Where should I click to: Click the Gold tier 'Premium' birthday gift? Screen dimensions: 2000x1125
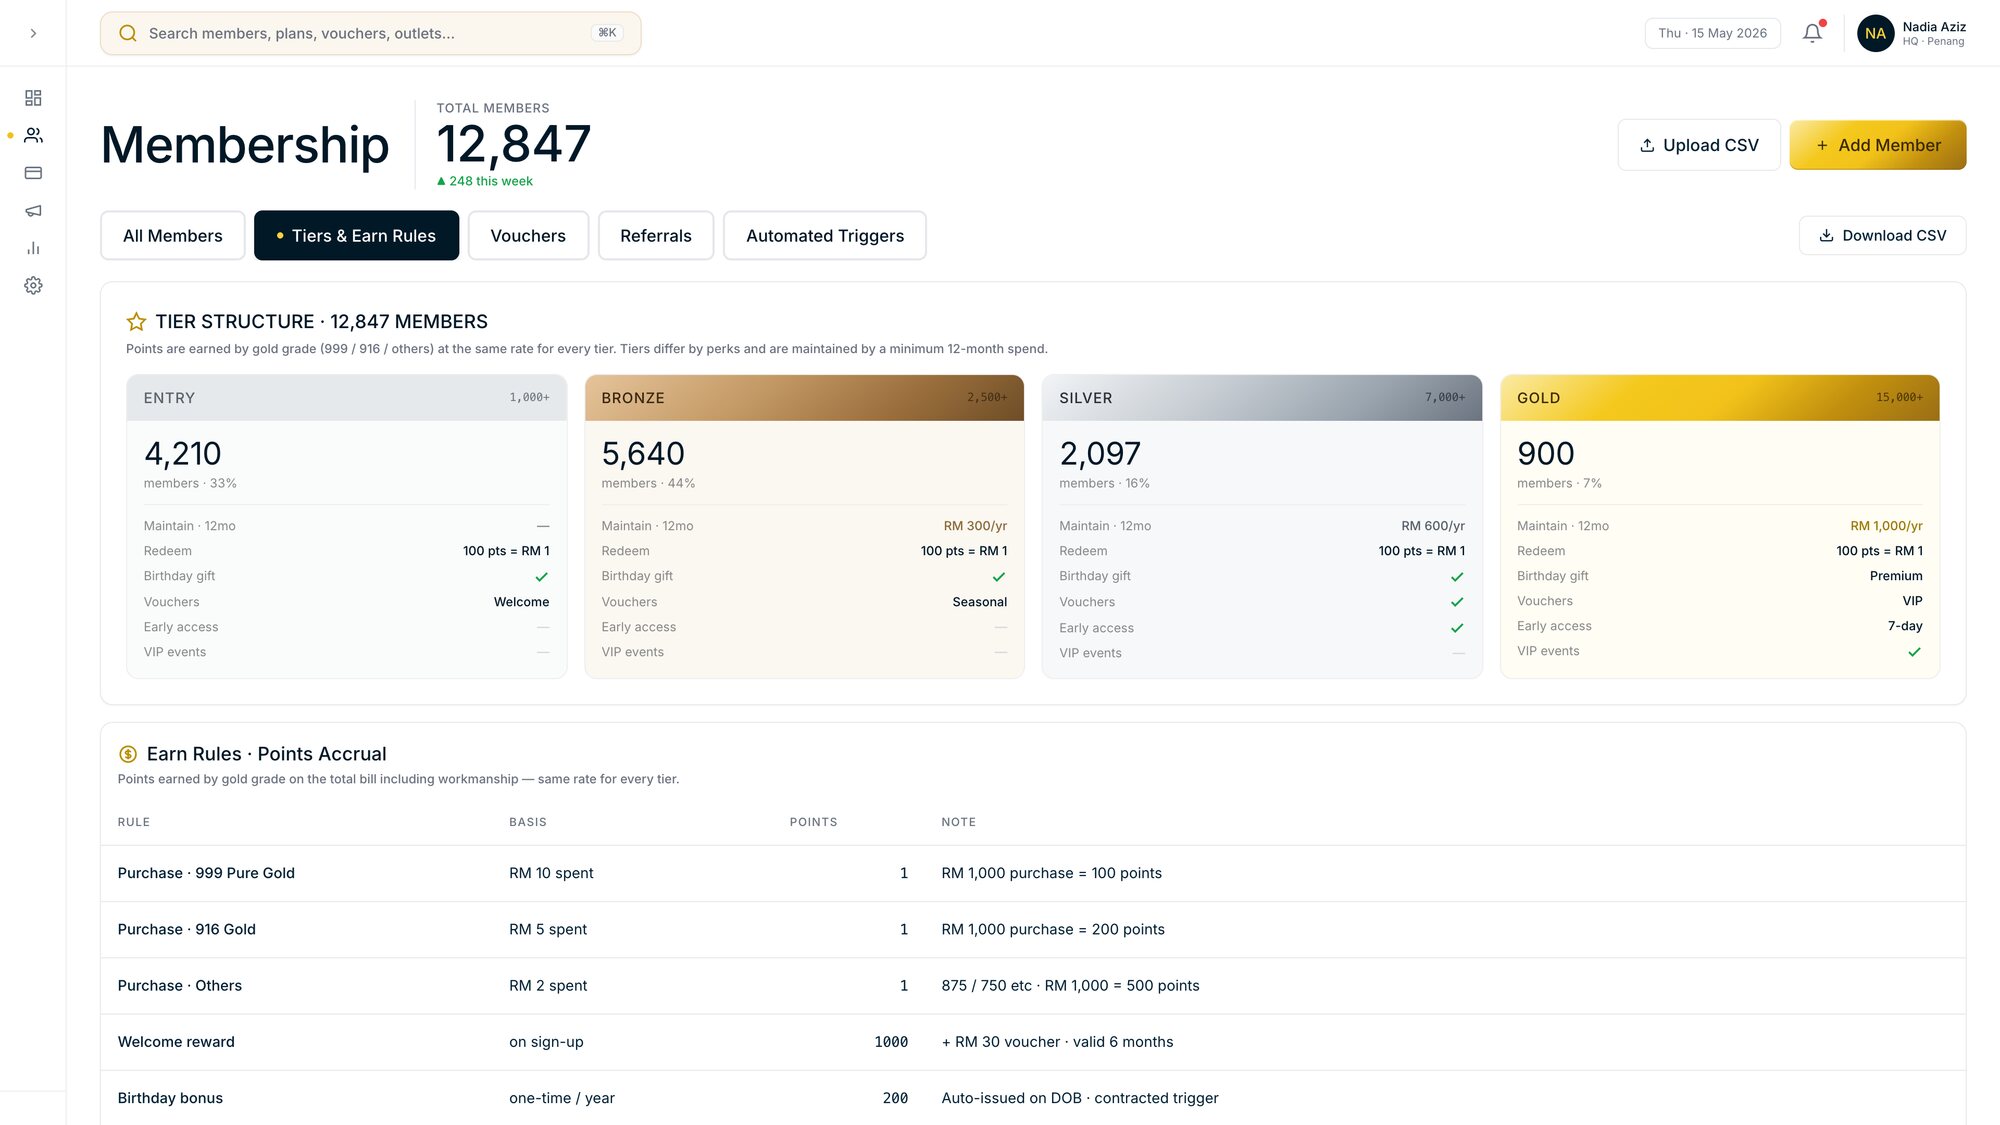point(1896,576)
